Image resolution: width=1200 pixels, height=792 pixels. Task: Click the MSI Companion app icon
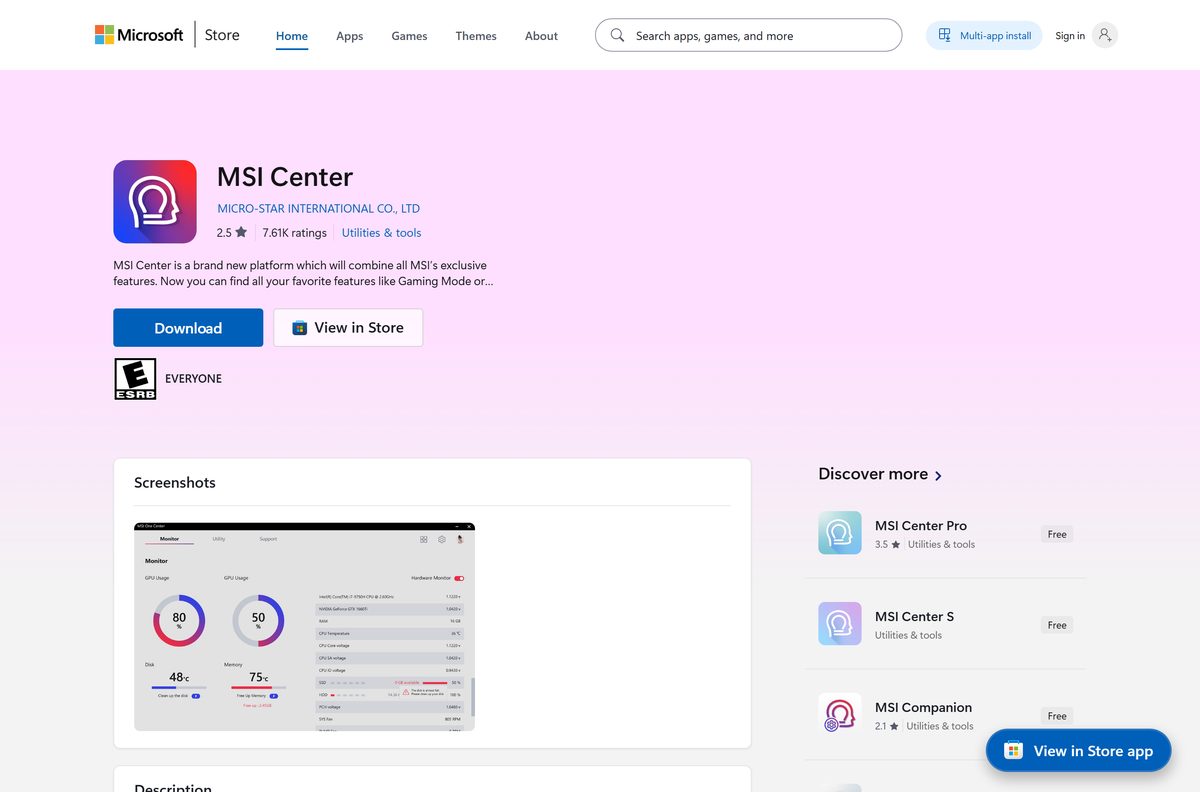click(x=839, y=715)
